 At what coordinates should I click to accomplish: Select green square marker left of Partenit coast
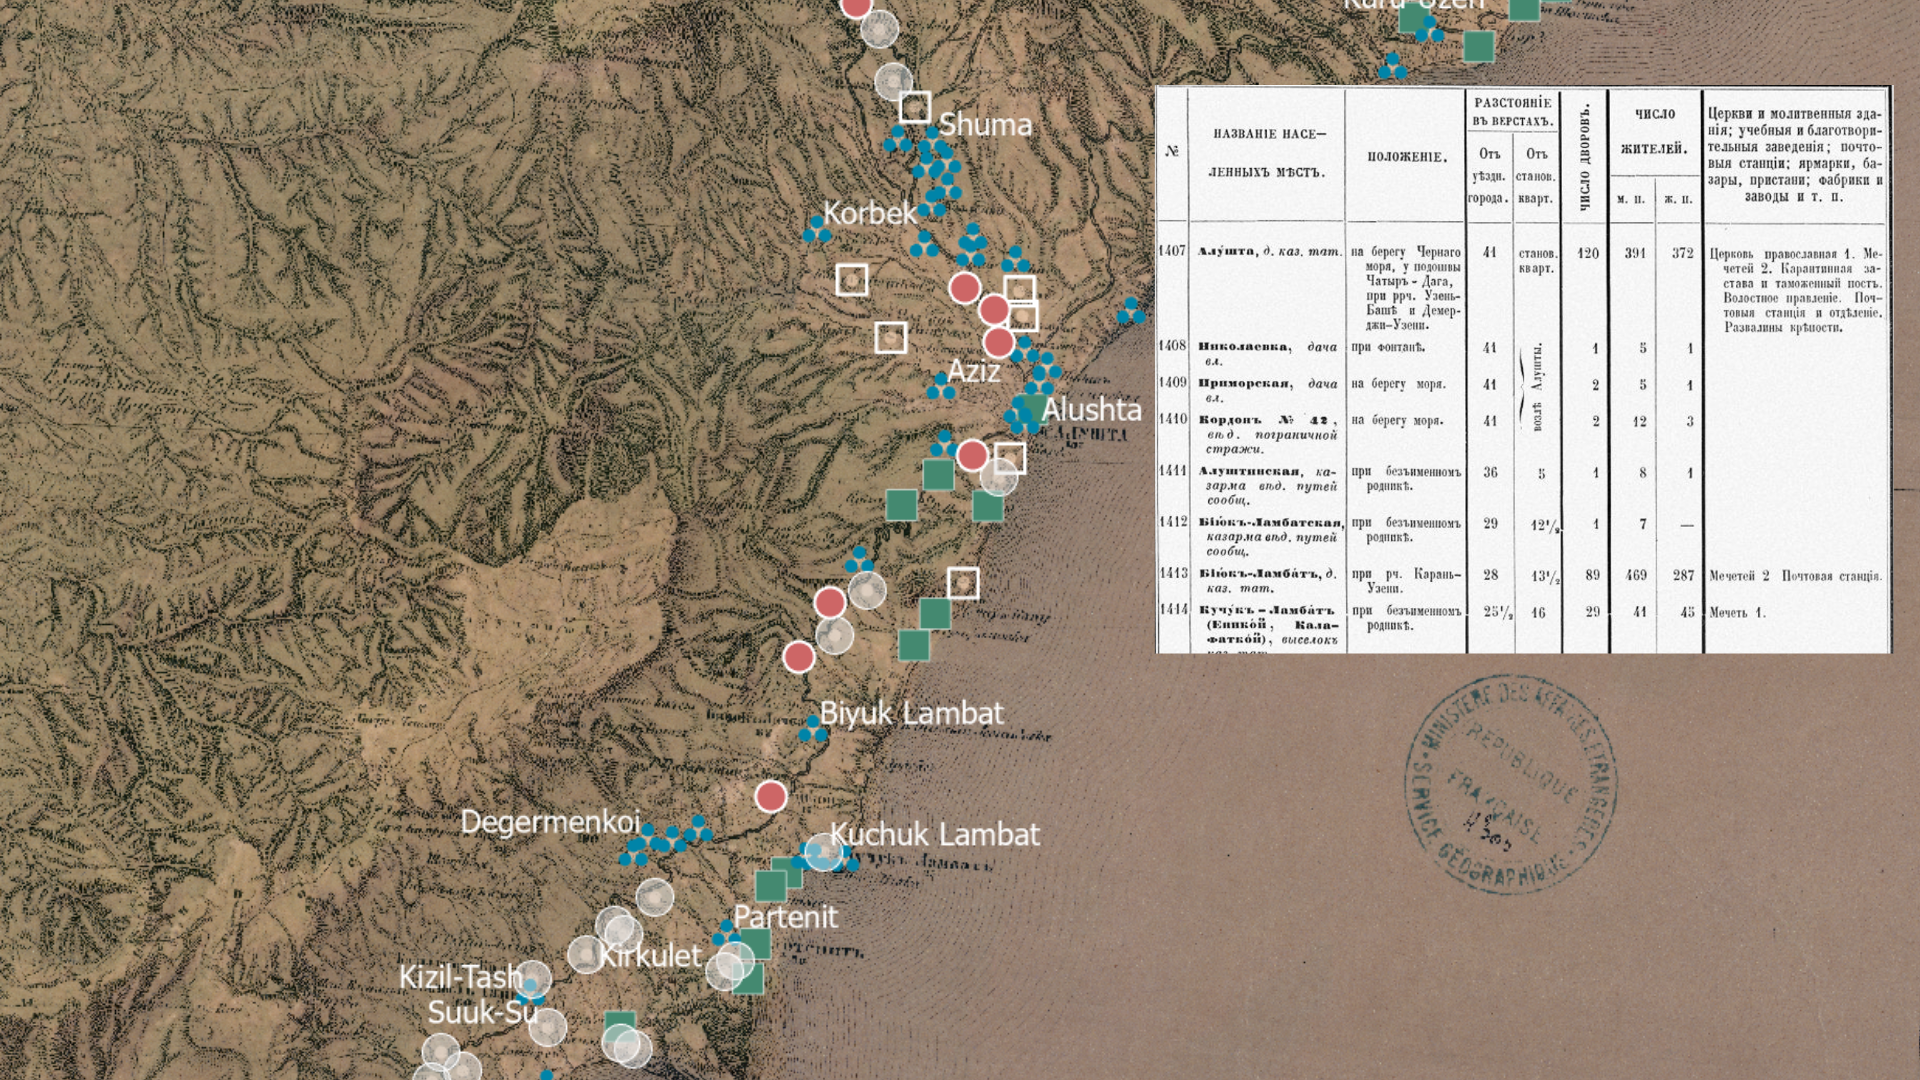click(755, 944)
